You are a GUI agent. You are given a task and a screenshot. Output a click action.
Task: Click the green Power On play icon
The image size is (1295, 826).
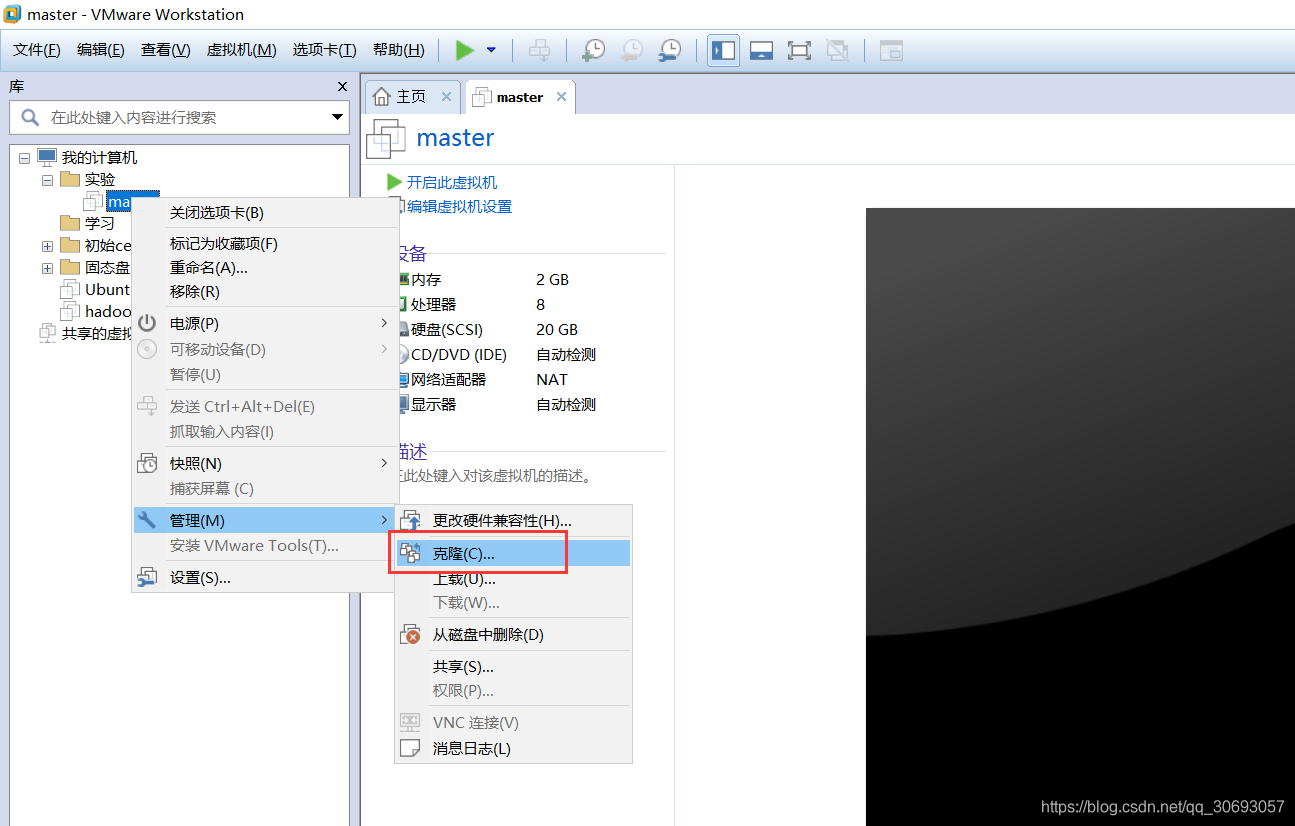click(464, 50)
